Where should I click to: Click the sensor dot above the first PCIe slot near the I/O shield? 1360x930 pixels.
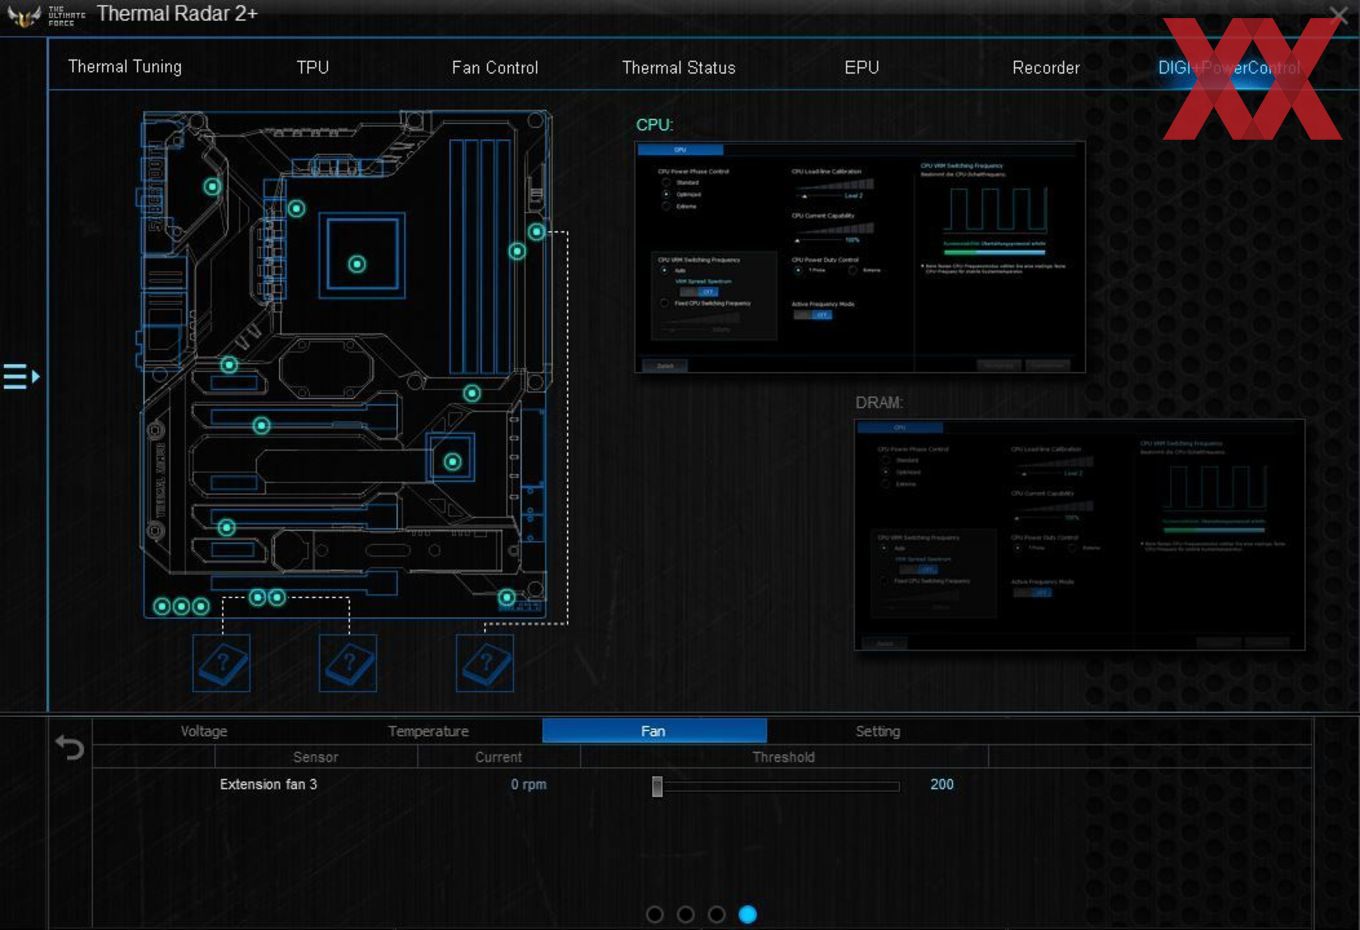pos(229,364)
